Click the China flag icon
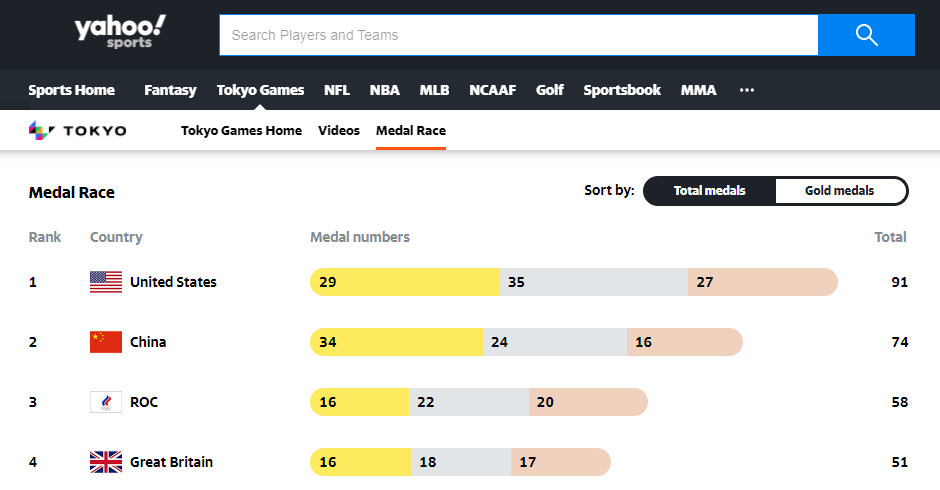This screenshot has width=940, height=490. coord(106,342)
